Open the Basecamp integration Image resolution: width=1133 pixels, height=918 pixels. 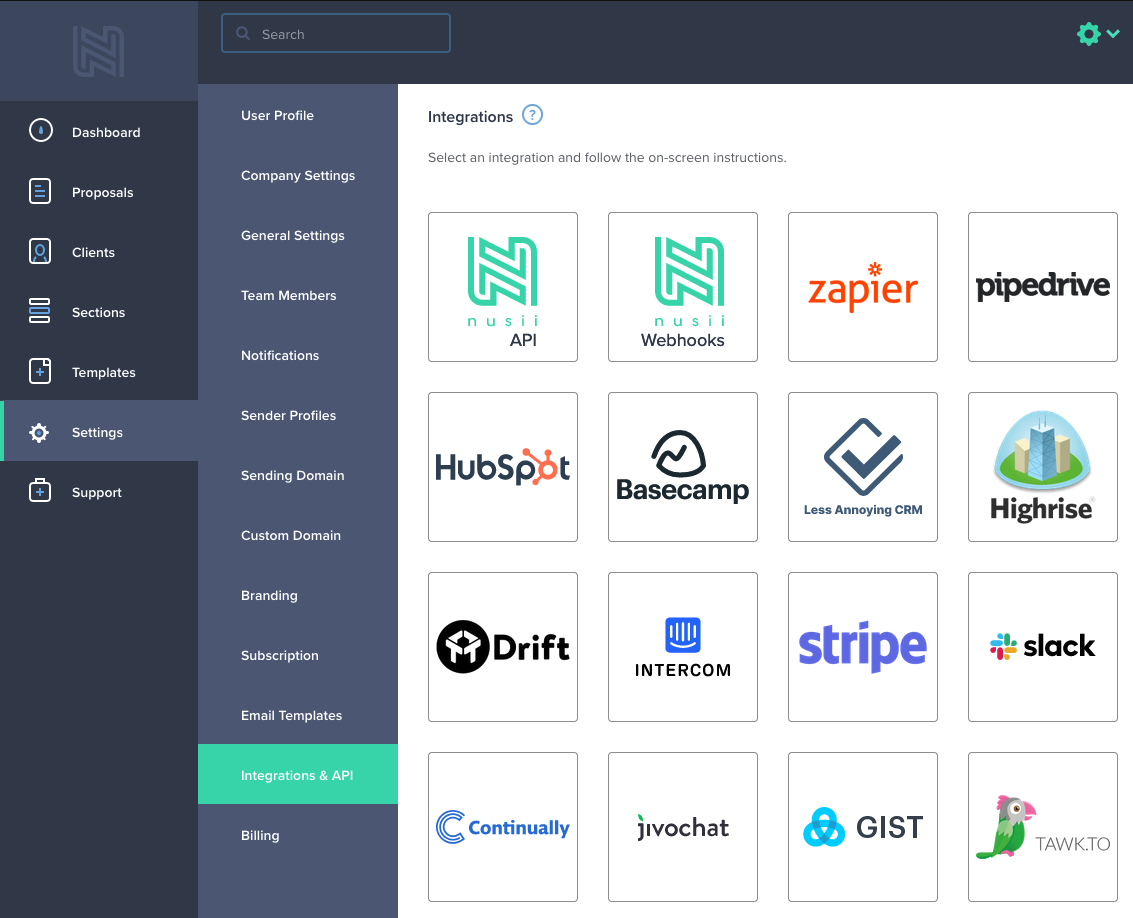pyautogui.click(x=683, y=467)
